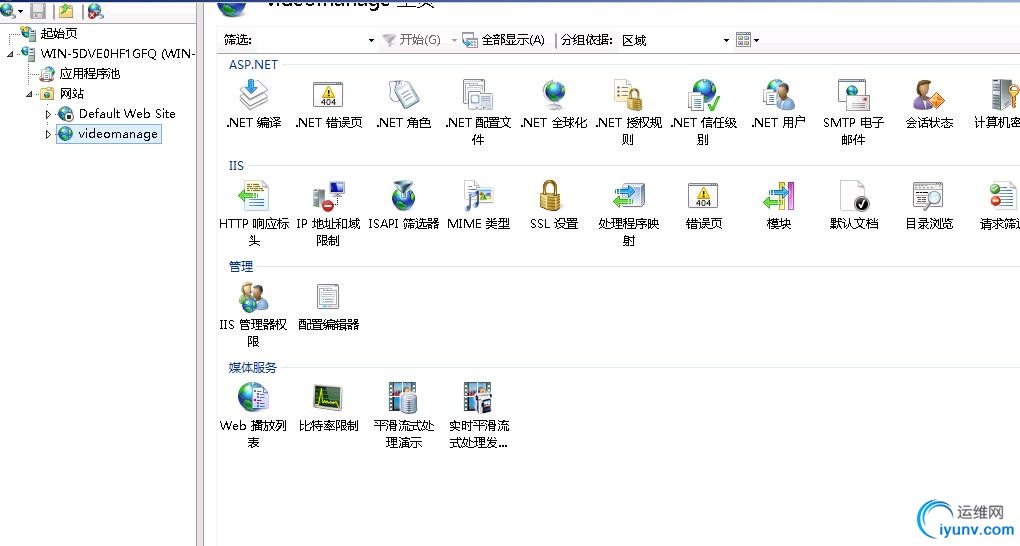The width and height of the screenshot is (1020, 546).
Task: Open the Web 播放列表 feature
Action: coord(253,415)
